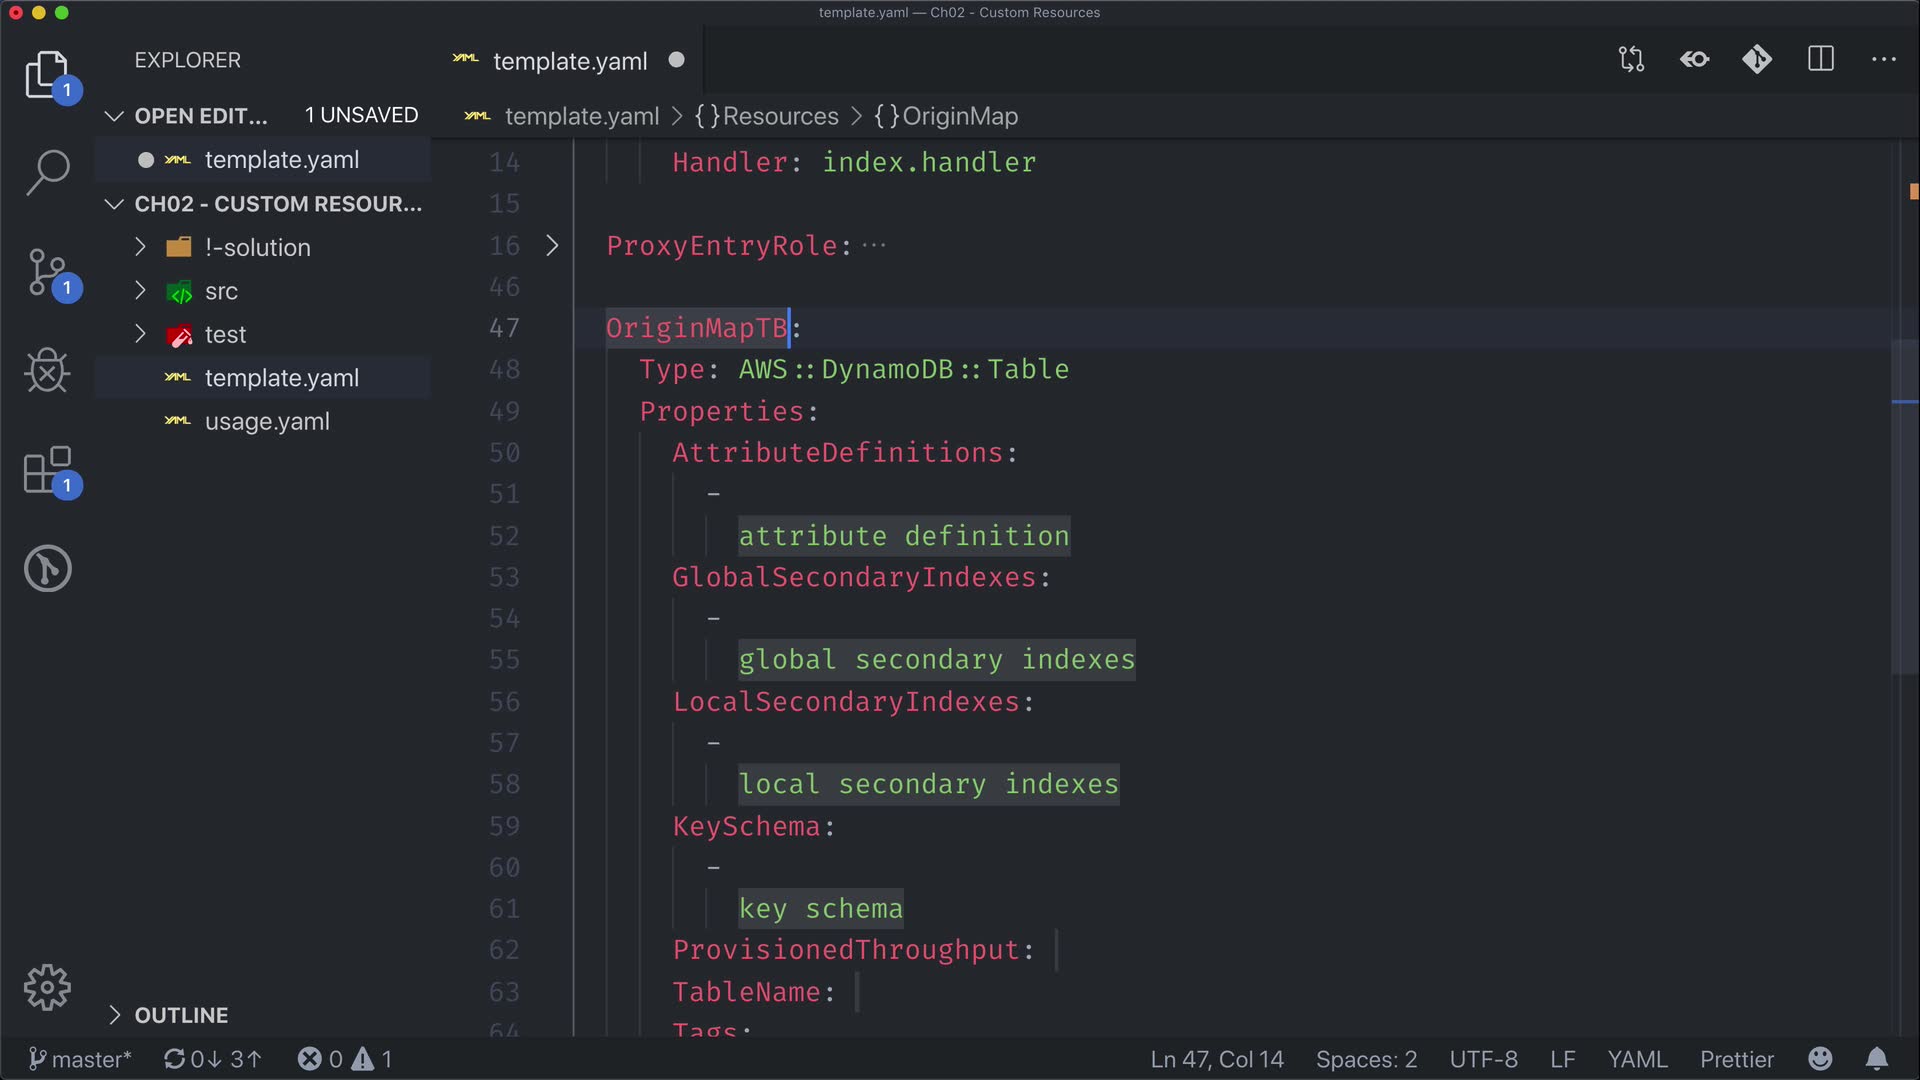Open the Extensions view
The image size is (1920, 1080).
(x=47, y=470)
